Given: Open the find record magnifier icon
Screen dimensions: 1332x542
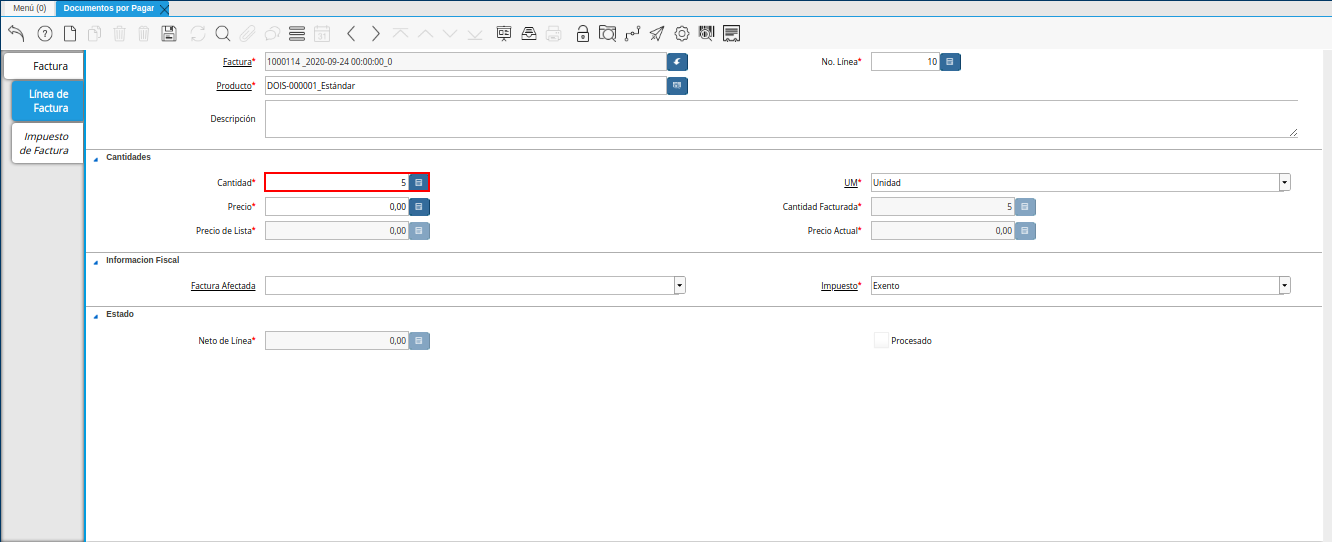Looking at the screenshot, I should (222, 33).
